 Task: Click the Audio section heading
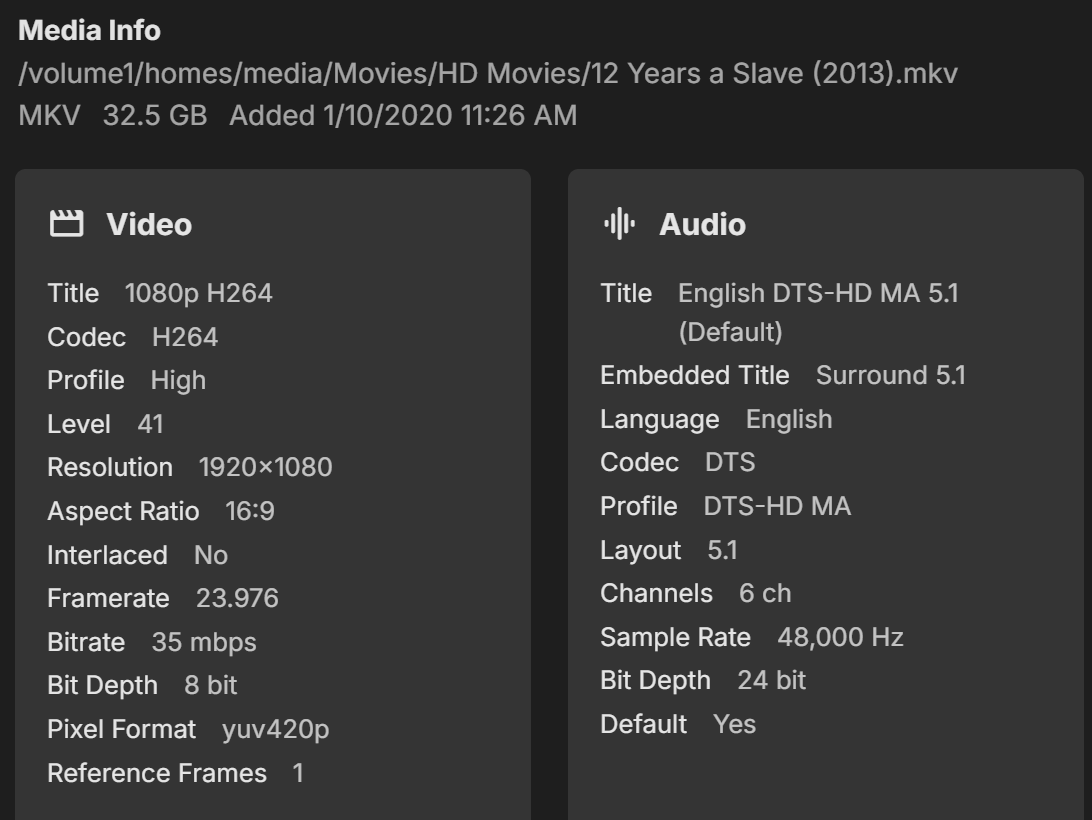pyautogui.click(x=702, y=224)
